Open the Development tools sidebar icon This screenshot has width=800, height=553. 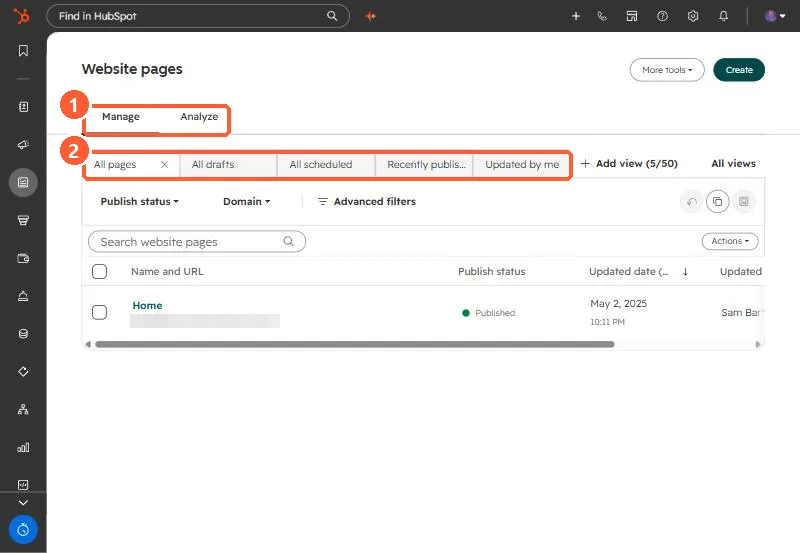click(x=23, y=485)
